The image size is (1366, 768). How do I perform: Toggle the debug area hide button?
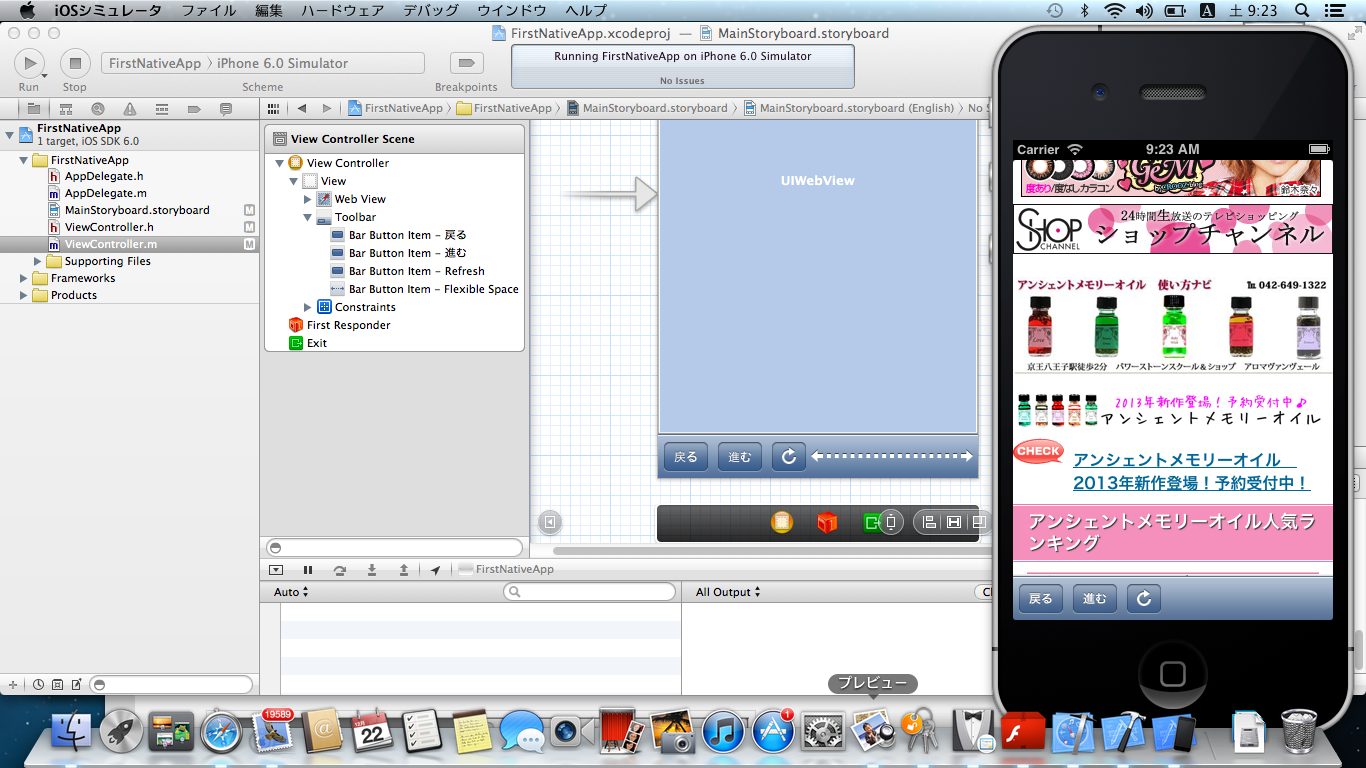(x=277, y=570)
